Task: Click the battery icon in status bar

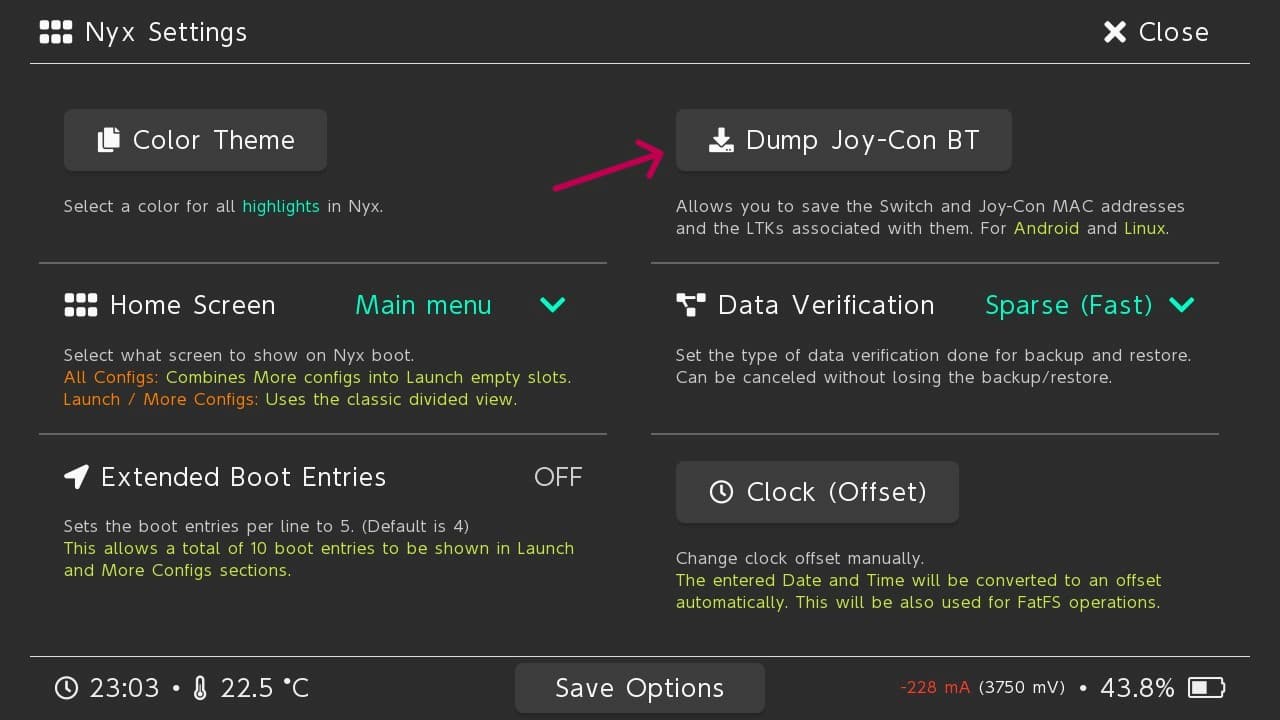Action: pos(1207,688)
